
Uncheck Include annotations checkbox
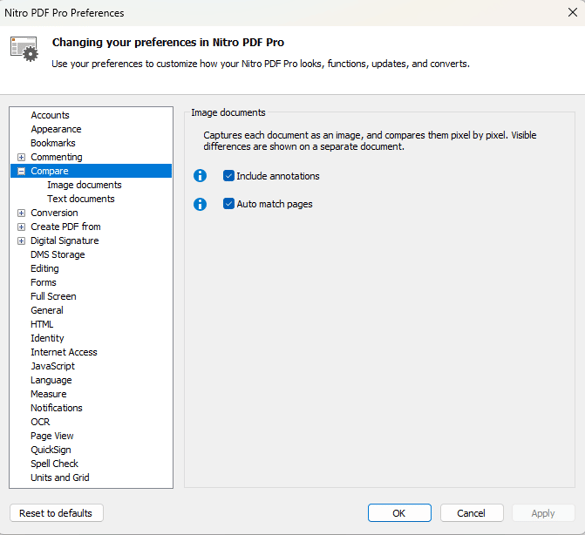point(228,176)
